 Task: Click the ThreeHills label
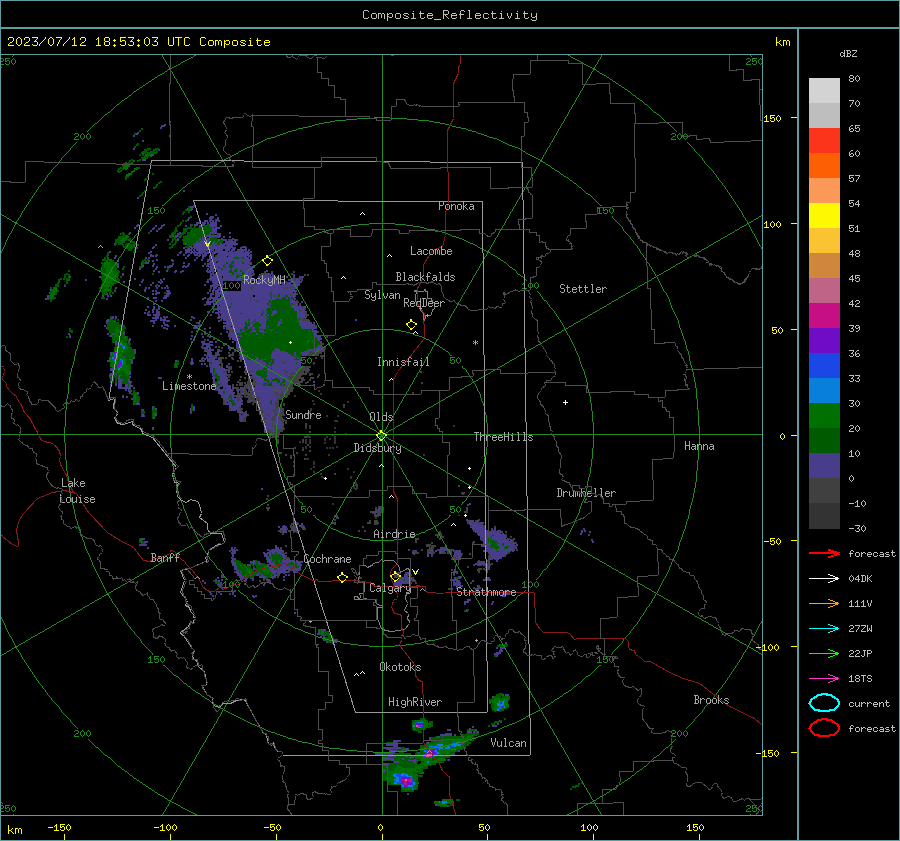click(503, 437)
